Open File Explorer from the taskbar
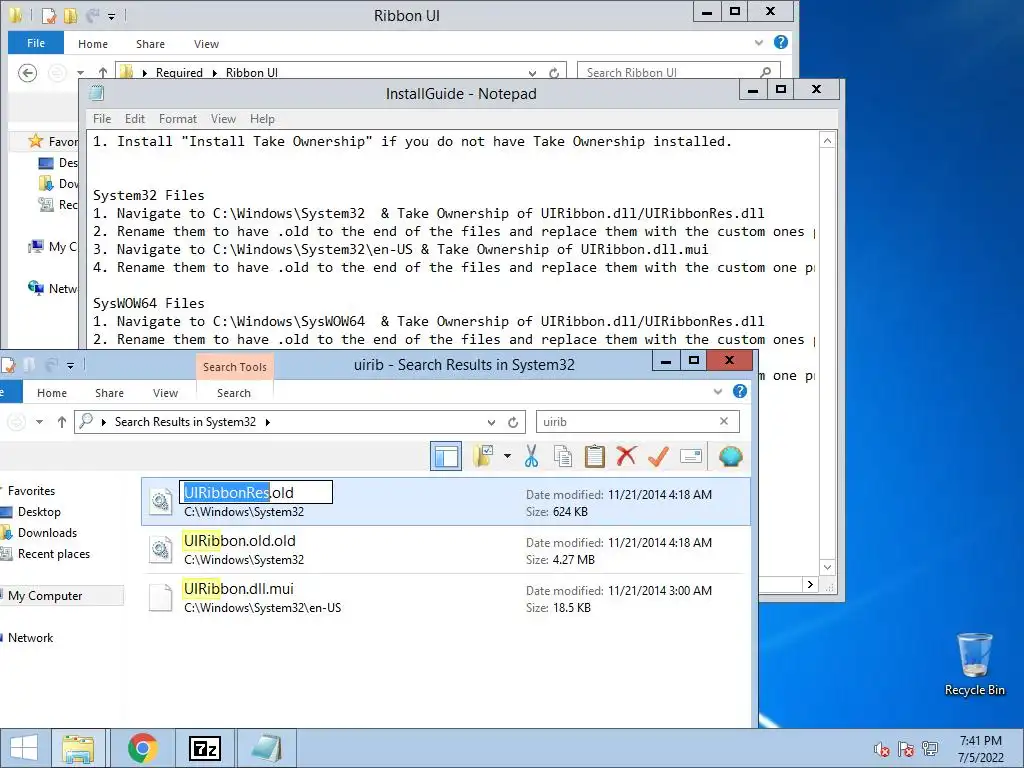 click(78, 748)
